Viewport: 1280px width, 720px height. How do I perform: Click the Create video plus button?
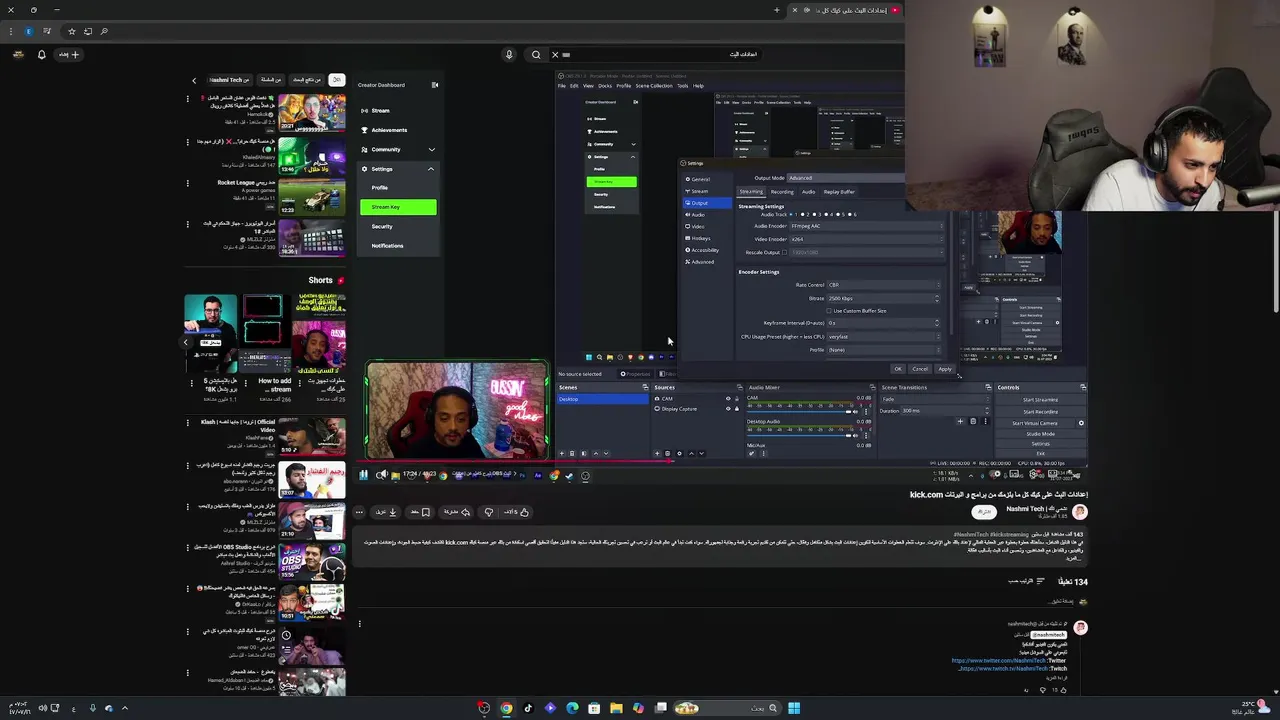pyautogui.click(x=69, y=55)
